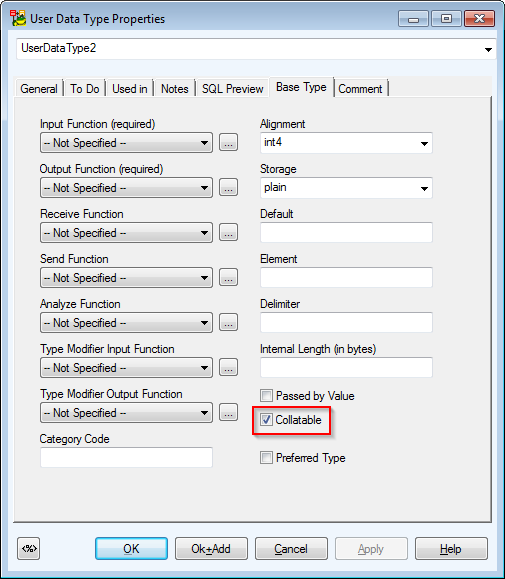Switch to the To Do tab
This screenshot has height=579, width=505.
85,89
